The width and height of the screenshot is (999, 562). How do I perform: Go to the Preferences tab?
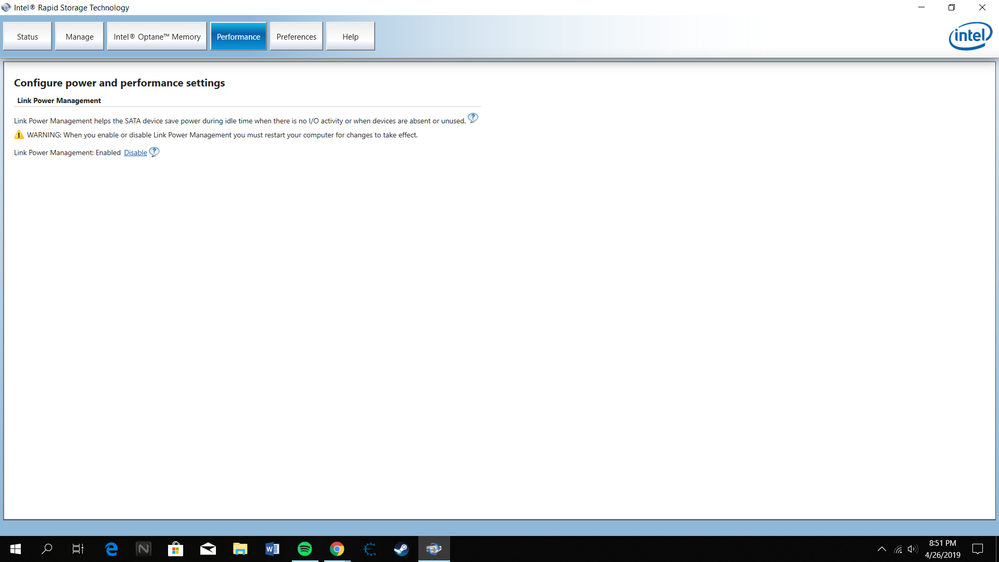296,36
